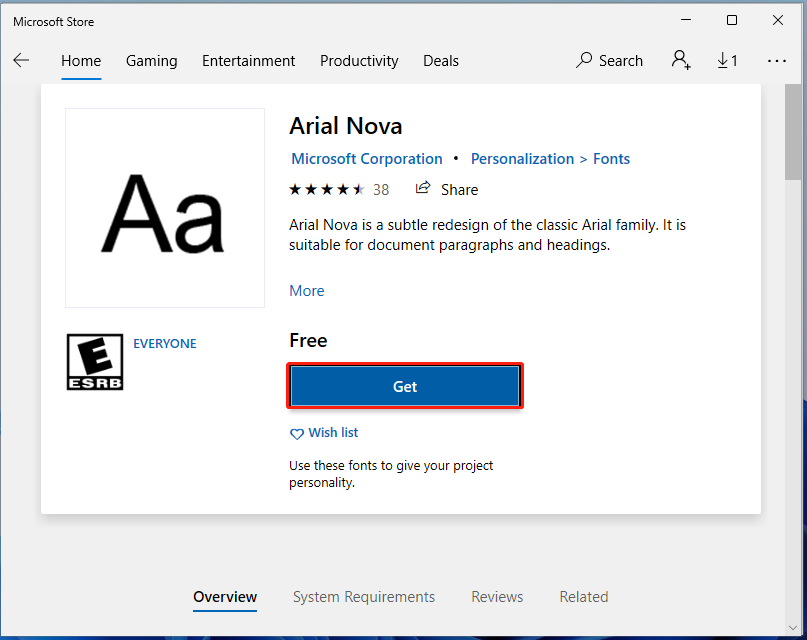Expand description with More link
The height and width of the screenshot is (640, 807).
pos(307,291)
